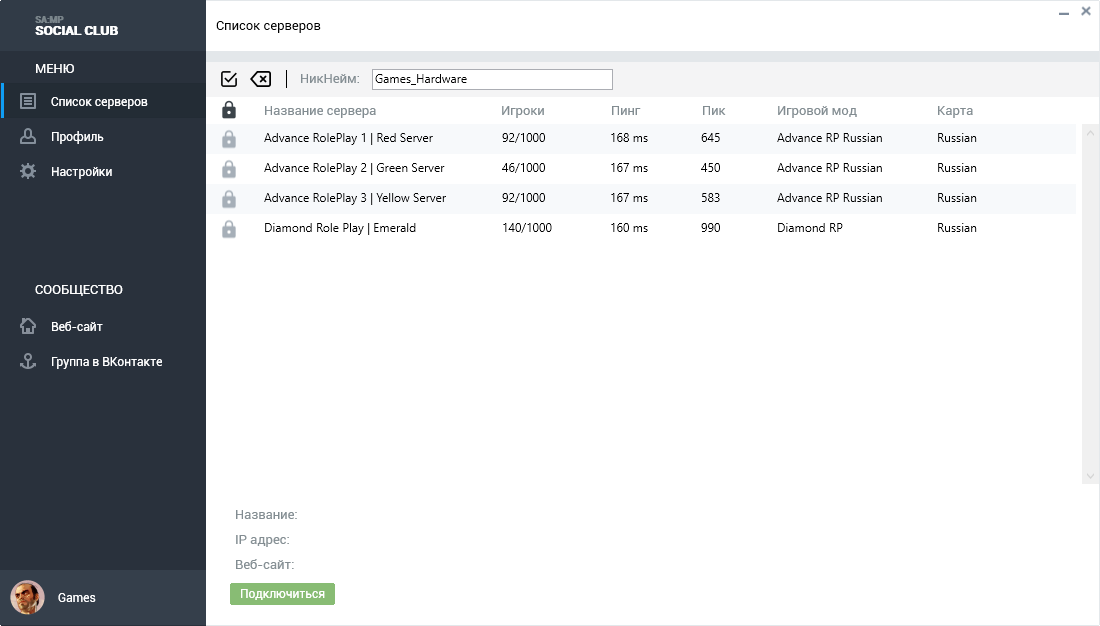The image size is (1100, 626).
Task: Sort by the Название сервера column header
Action: tap(320, 111)
